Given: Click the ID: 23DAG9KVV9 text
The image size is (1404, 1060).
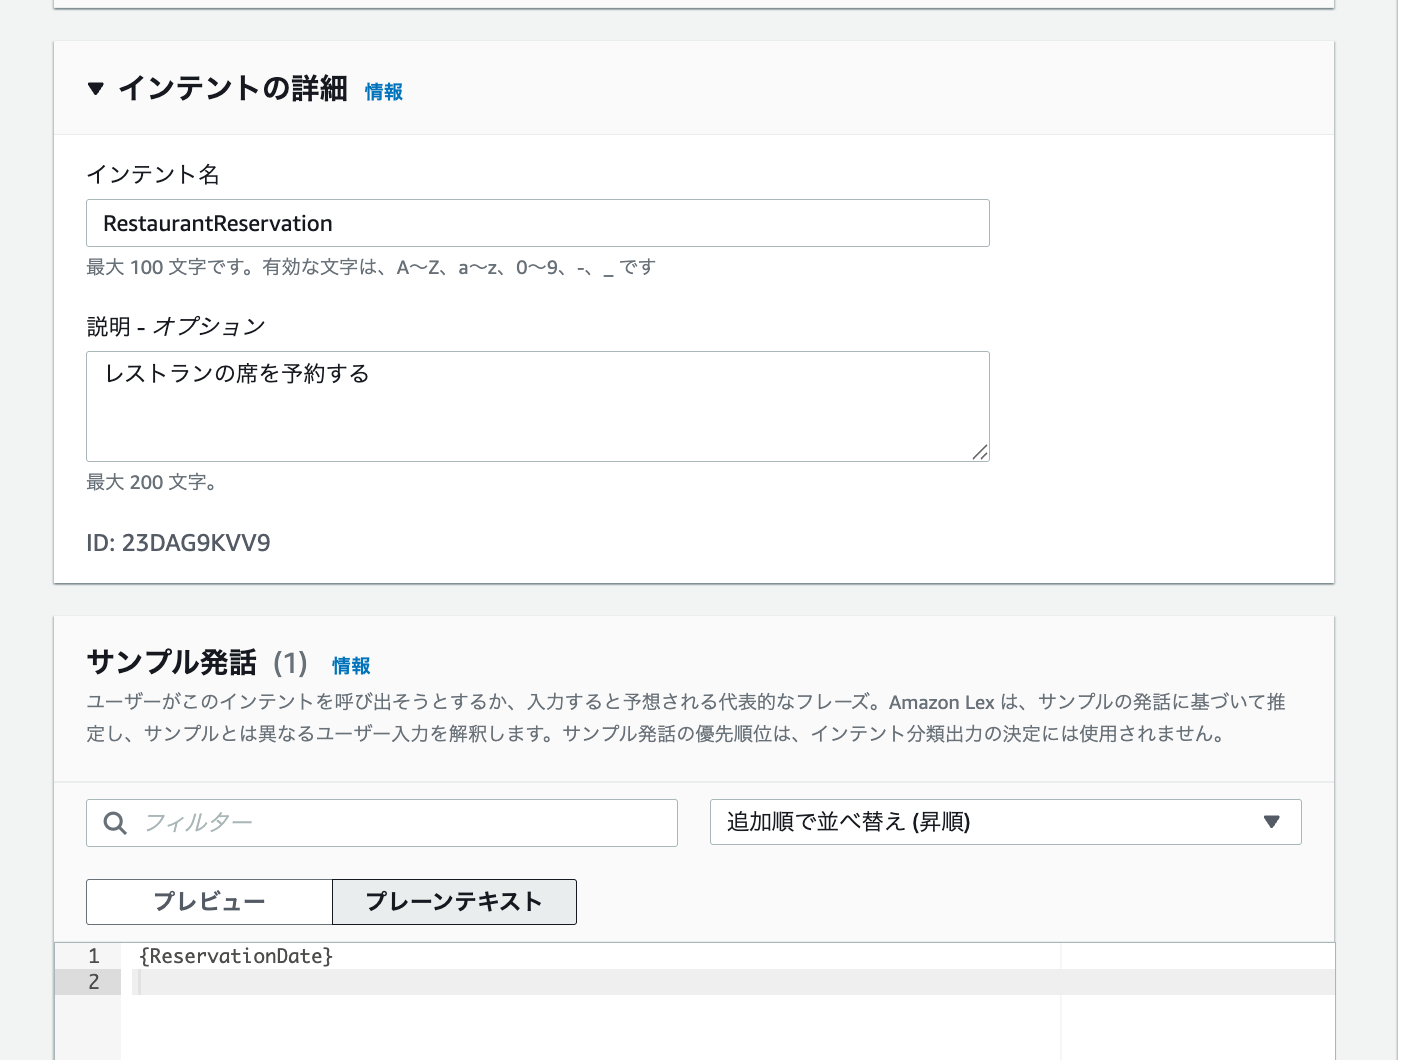Looking at the screenshot, I should point(178,543).
